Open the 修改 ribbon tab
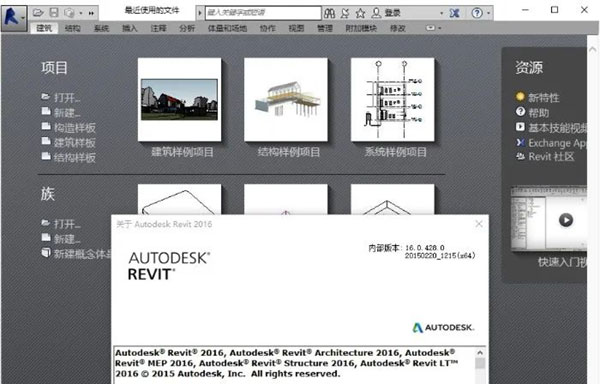 [398, 28]
